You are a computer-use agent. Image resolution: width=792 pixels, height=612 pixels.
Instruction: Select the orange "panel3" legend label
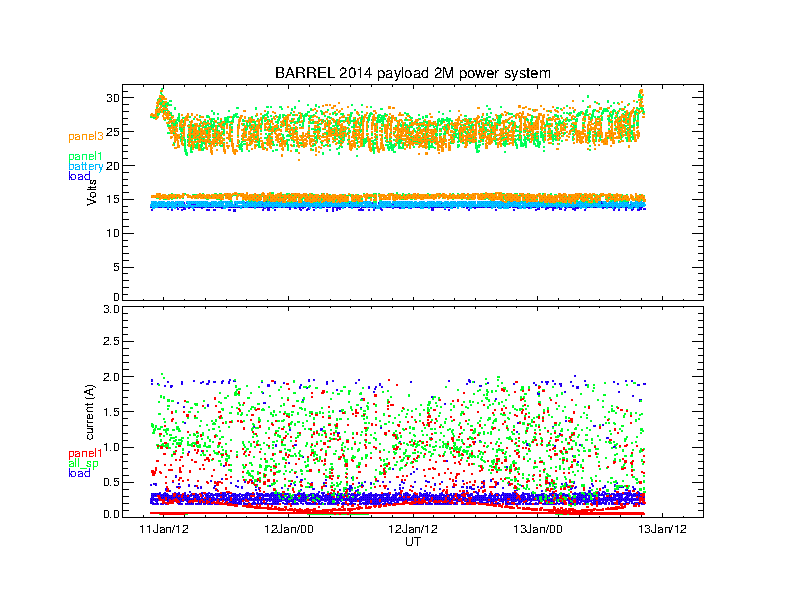point(85,136)
